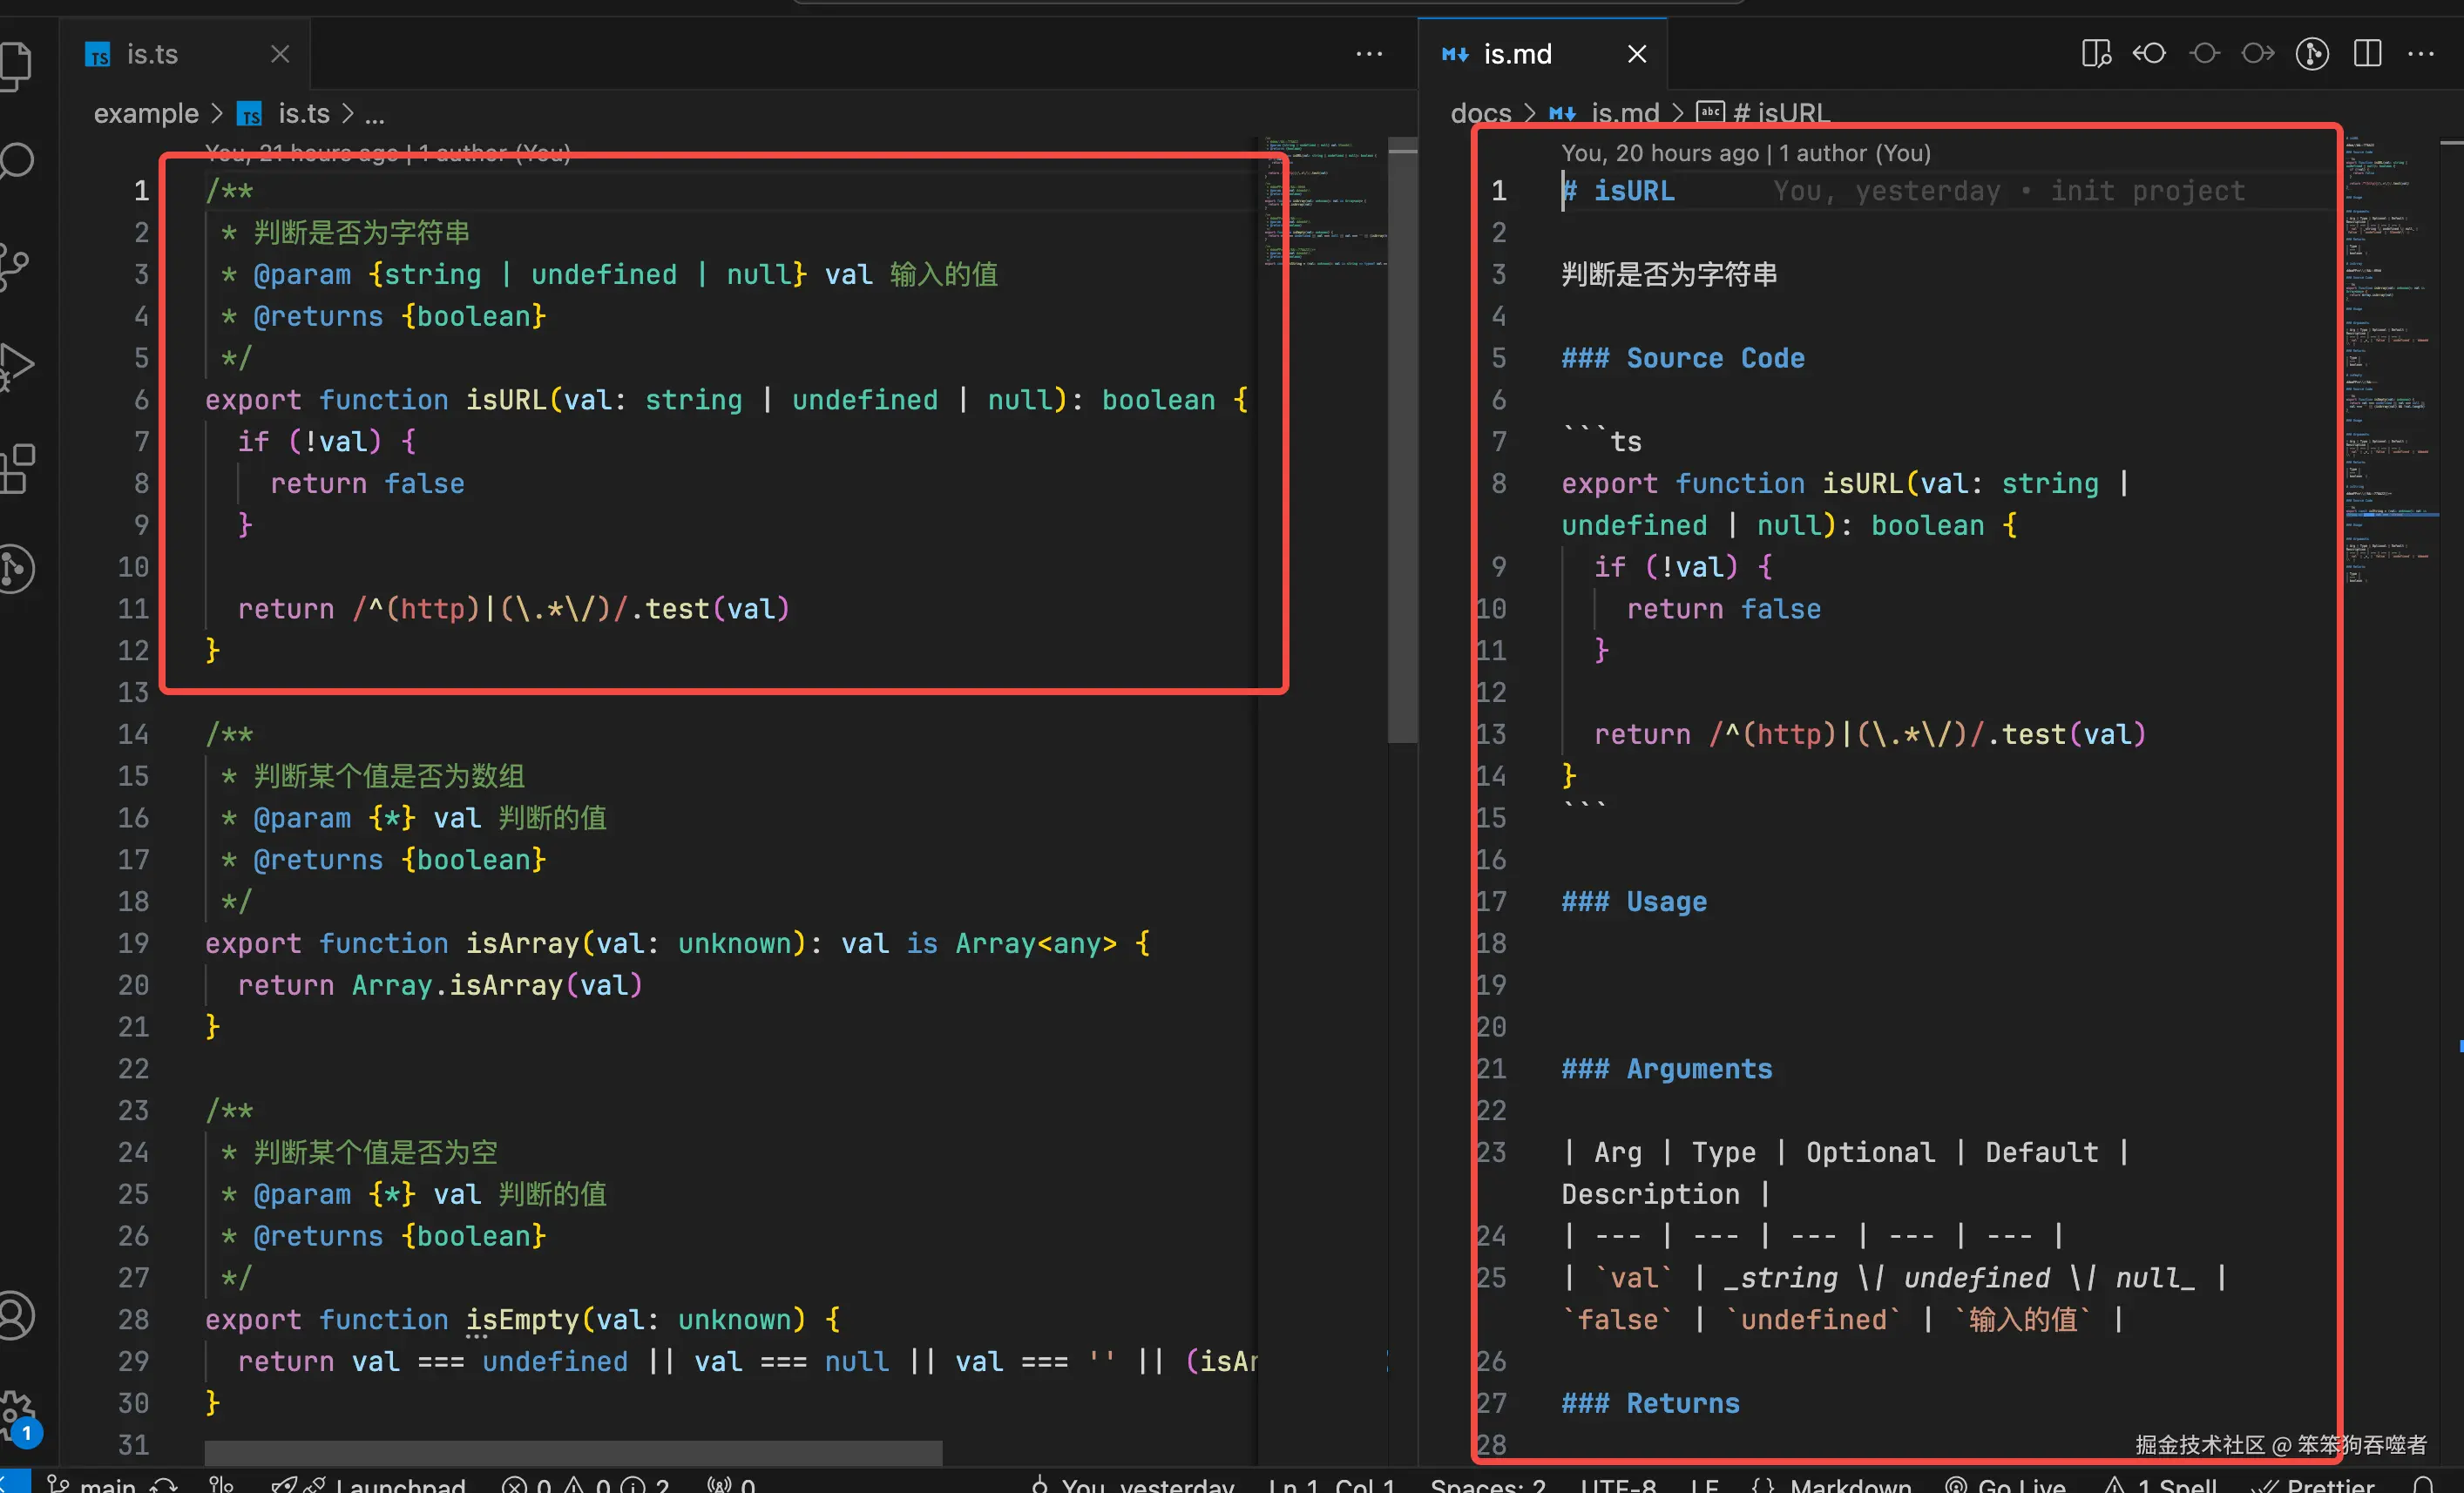Toggle Go Live server in status bar

pos(2006,1484)
